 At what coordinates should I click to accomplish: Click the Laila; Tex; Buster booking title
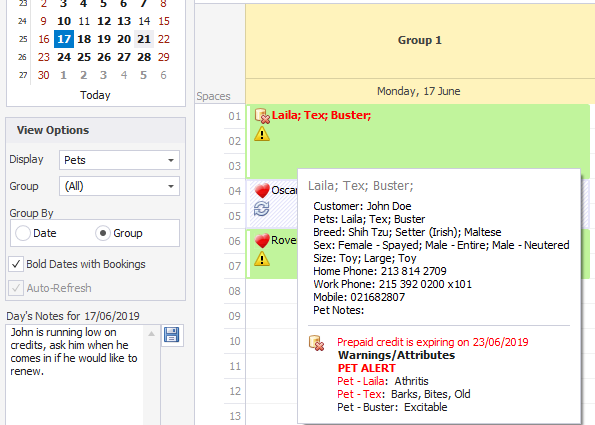pyautogui.click(x=321, y=115)
